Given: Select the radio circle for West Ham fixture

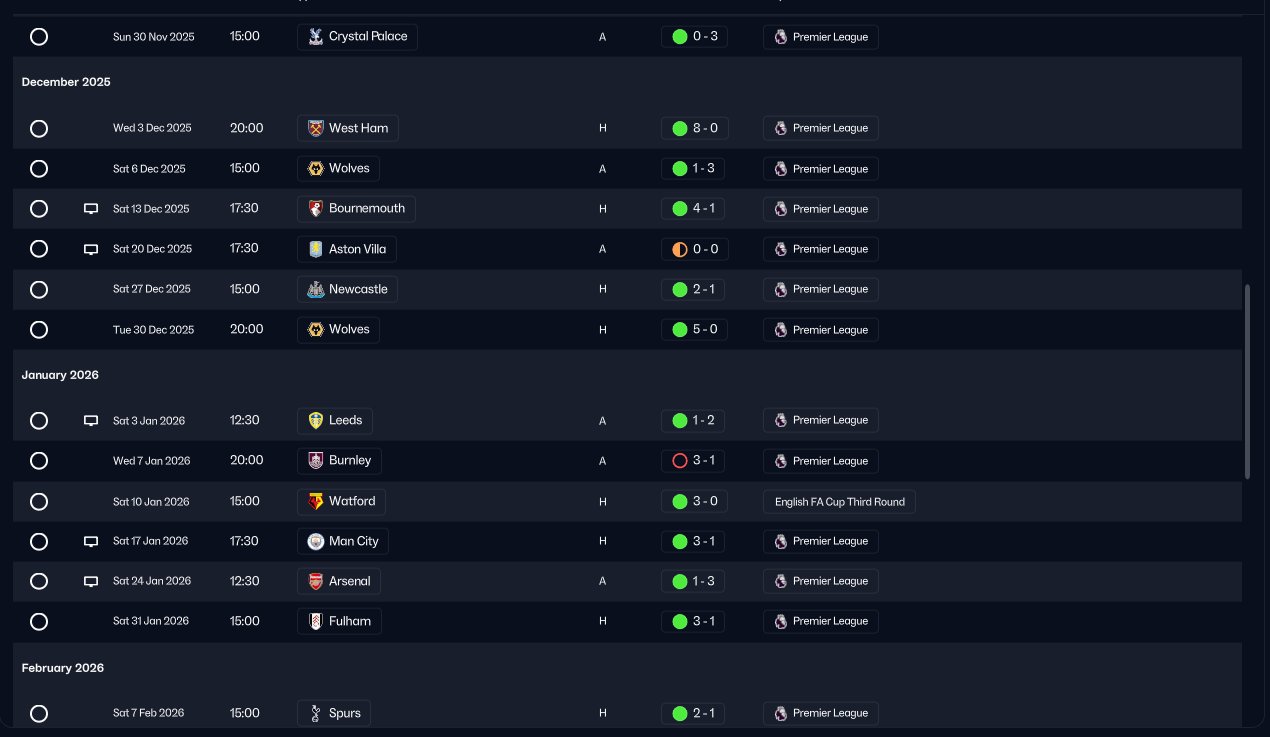Looking at the screenshot, I should coord(39,129).
